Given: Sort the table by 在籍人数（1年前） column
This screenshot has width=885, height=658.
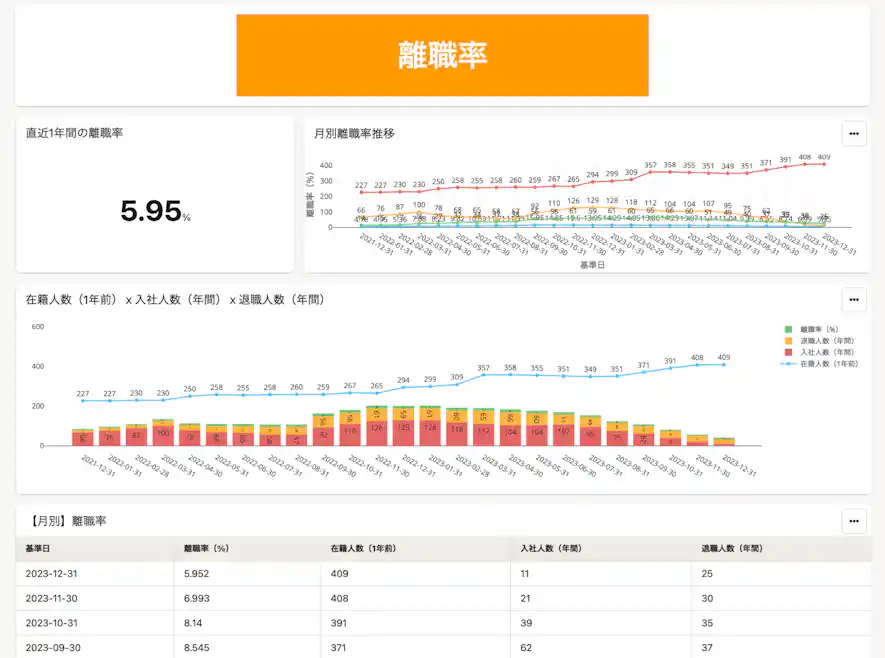Looking at the screenshot, I should (363, 549).
